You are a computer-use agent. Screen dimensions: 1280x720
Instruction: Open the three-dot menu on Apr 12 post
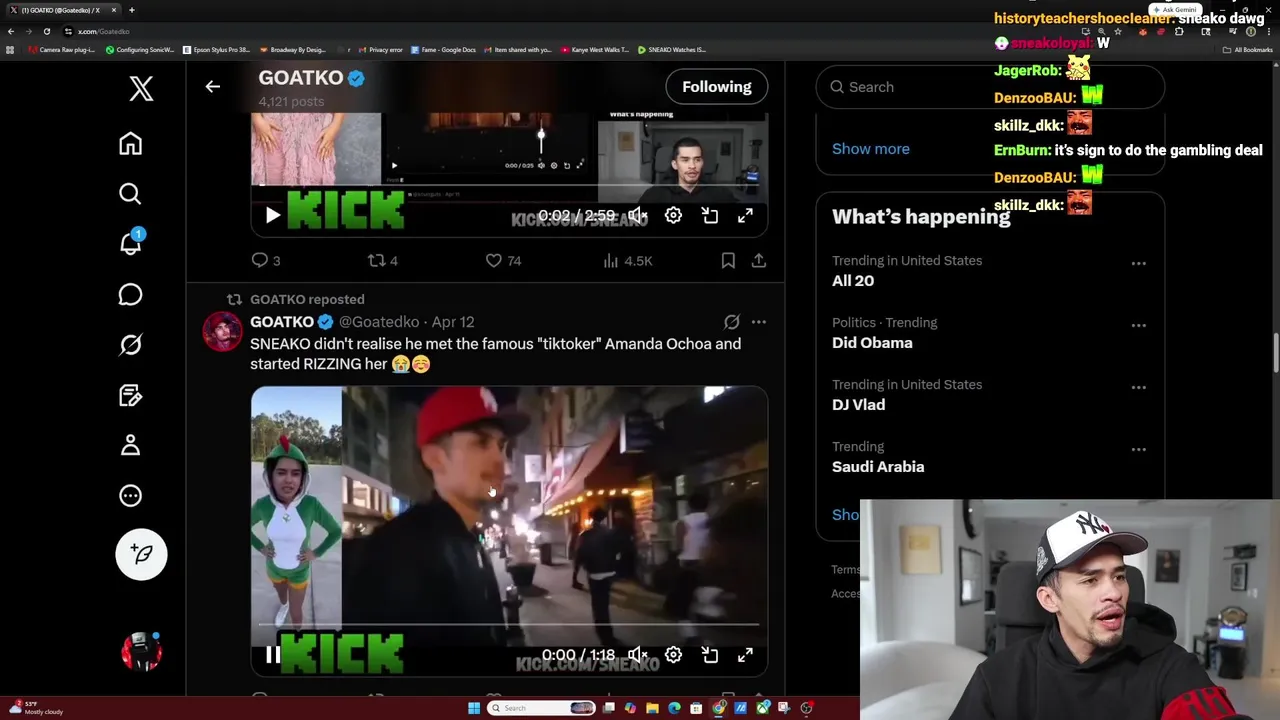pyautogui.click(x=759, y=322)
